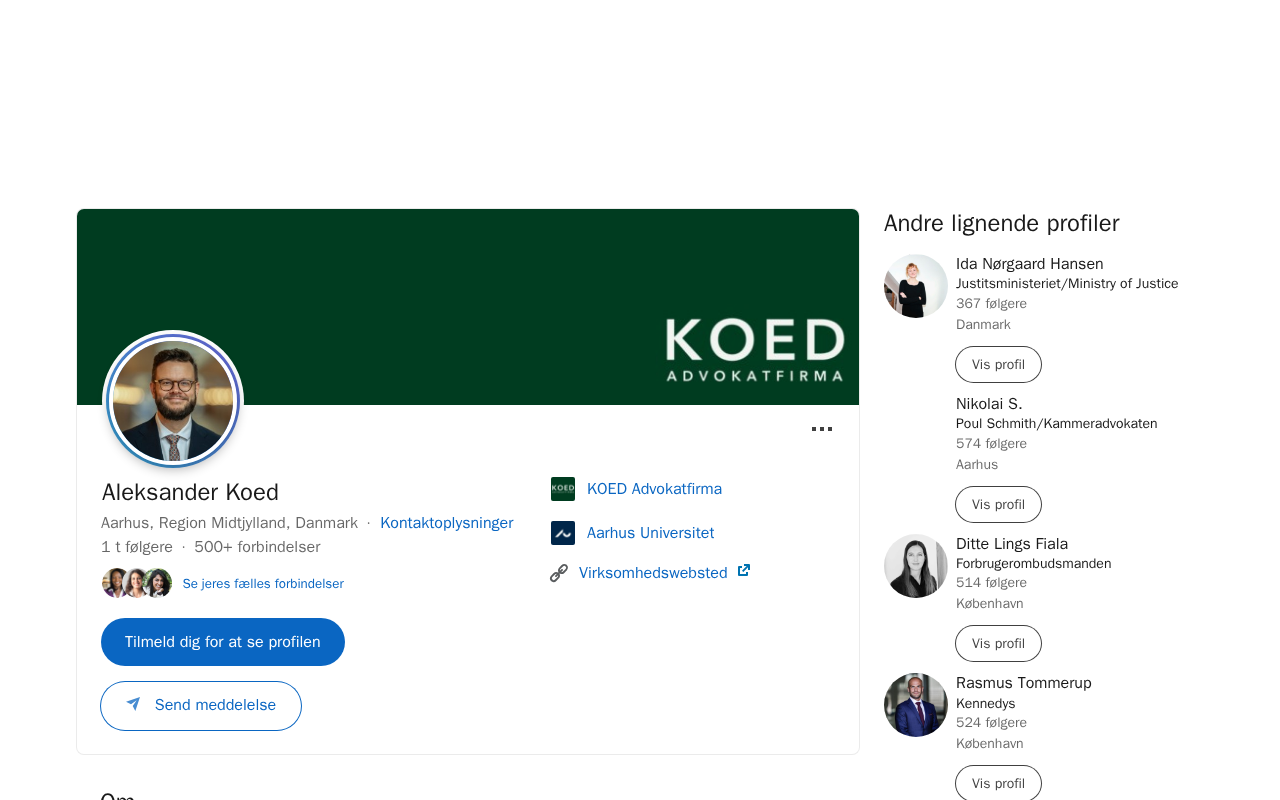Click the mutual connections avatar group
This screenshot has height=800, width=1280.
click(137, 583)
